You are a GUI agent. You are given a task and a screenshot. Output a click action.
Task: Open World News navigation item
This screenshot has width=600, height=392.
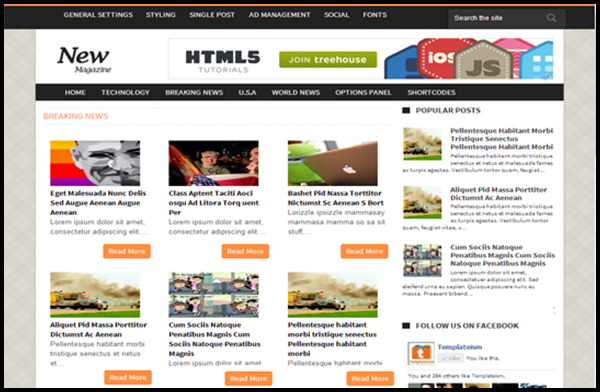(x=295, y=92)
